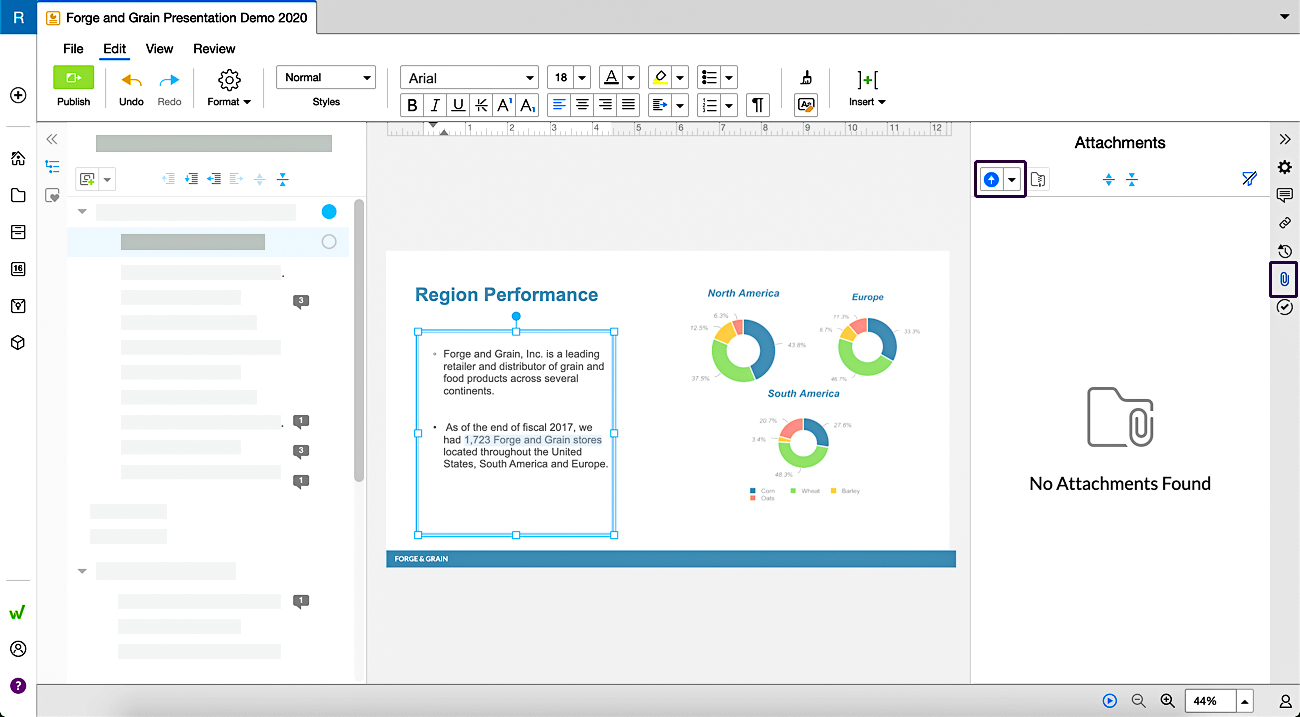Open the upload attachment dropdown arrow
Viewport: 1300px width, 717px height.
[x=1013, y=180]
